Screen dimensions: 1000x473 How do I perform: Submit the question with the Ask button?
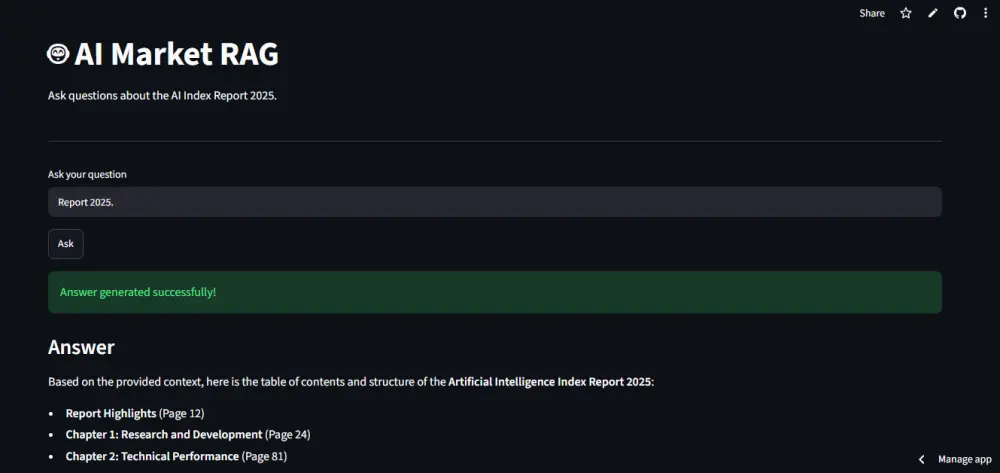pyautogui.click(x=66, y=244)
